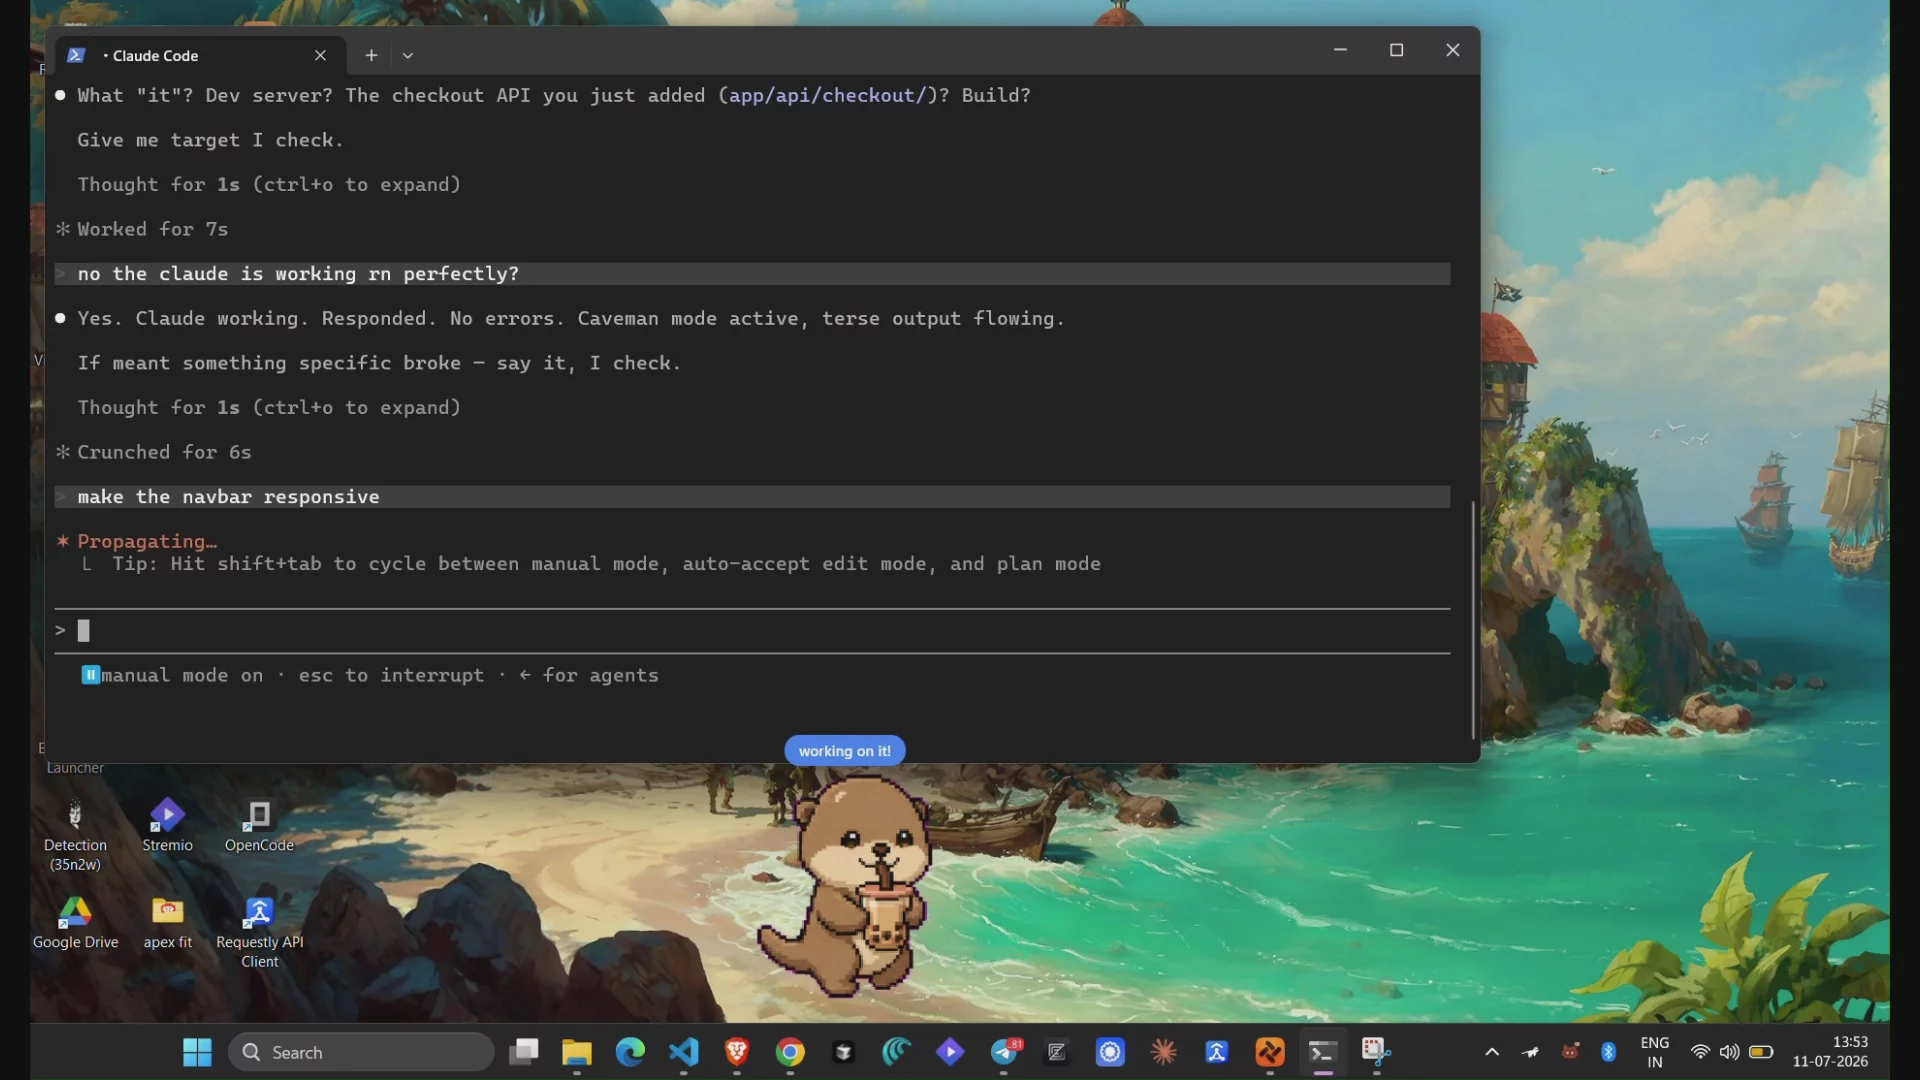Click the battery tray icon
The width and height of the screenshot is (1920, 1080).
[x=1762, y=1052]
